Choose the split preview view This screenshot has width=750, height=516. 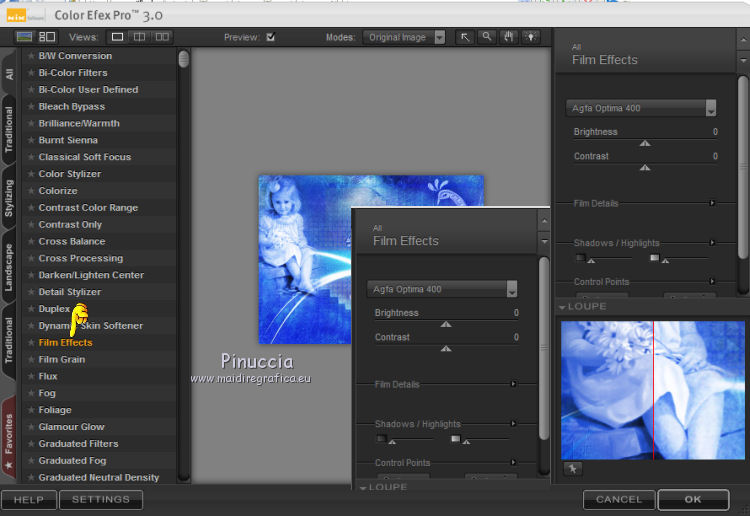(x=139, y=37)
